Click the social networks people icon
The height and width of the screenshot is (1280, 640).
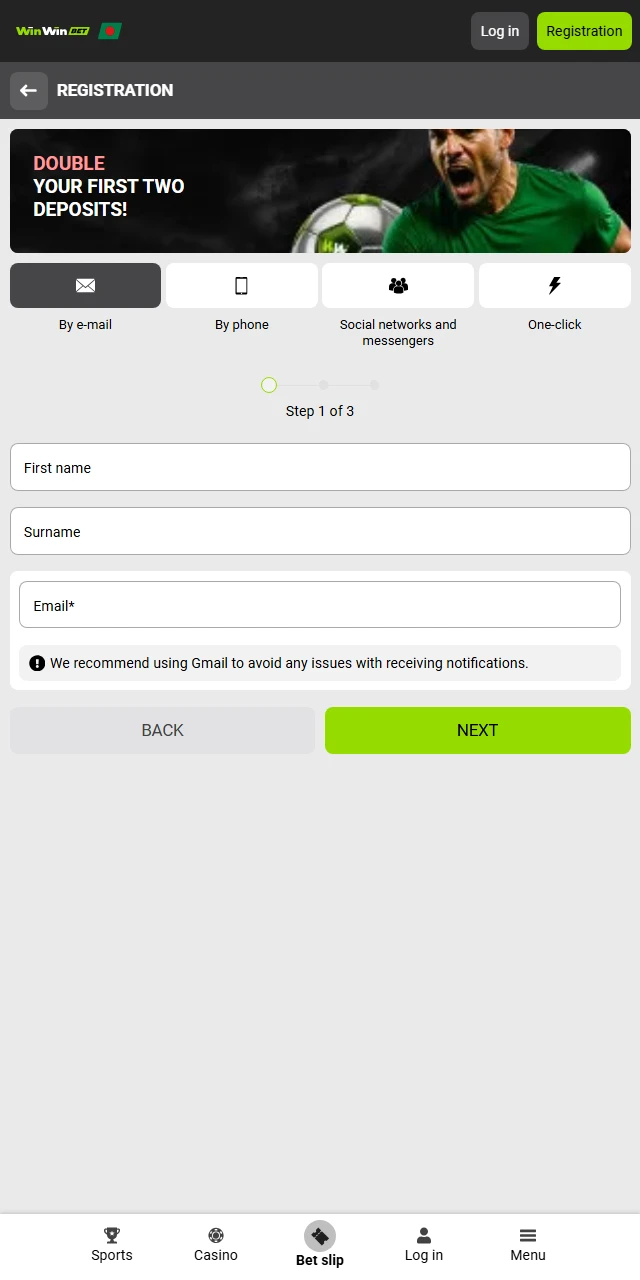click(x=397, y=285)
